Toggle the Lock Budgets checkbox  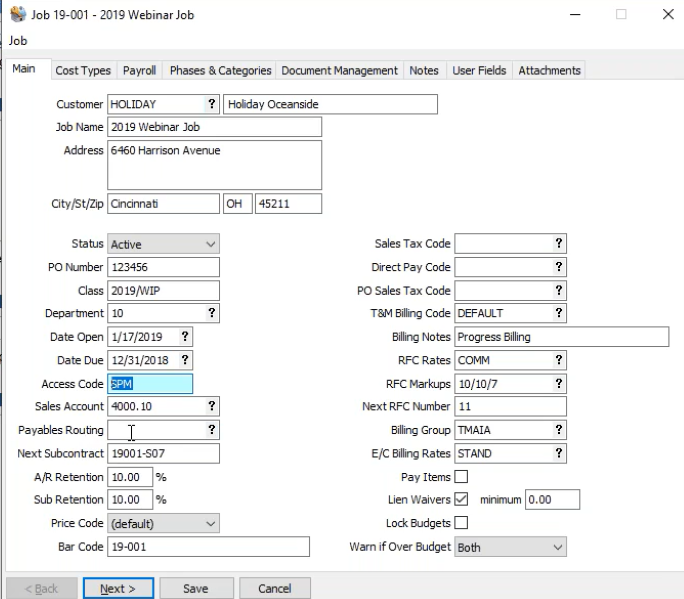click(461, 523)
